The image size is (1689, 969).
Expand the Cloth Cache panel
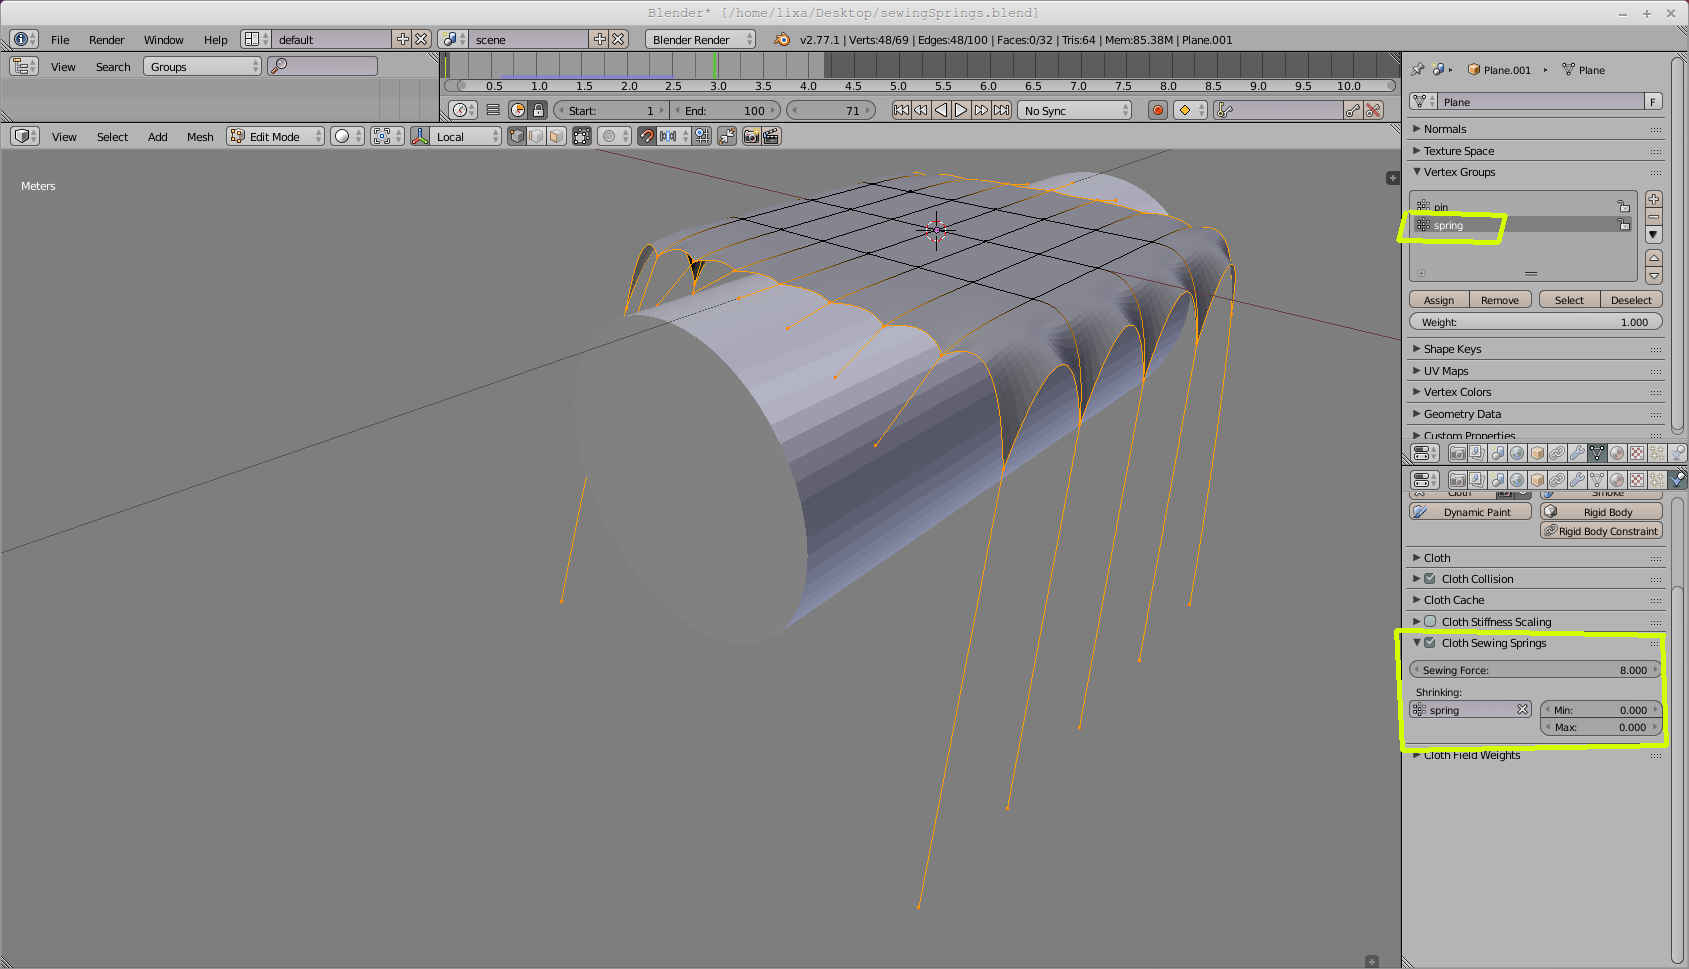coord(1454,600)
